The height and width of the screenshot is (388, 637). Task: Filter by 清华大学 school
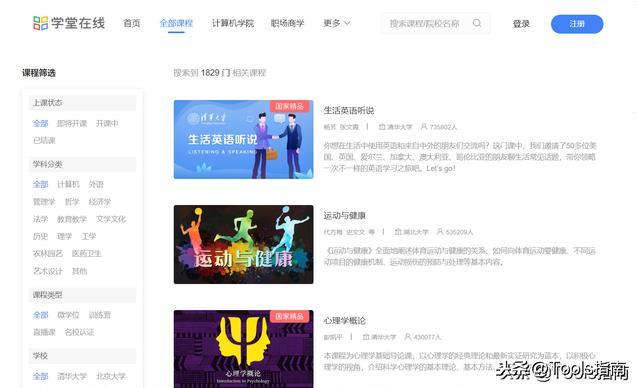(72, 376)
